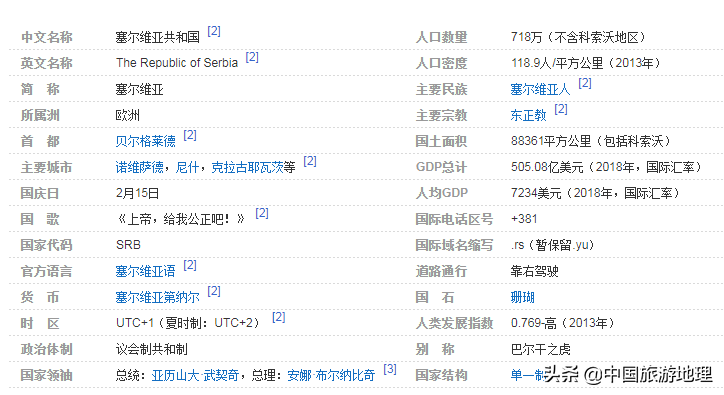The height and width of the screenshot is (395, 724).
Task: Click the area value 88361平方公里
Action: tap(551, 141)
